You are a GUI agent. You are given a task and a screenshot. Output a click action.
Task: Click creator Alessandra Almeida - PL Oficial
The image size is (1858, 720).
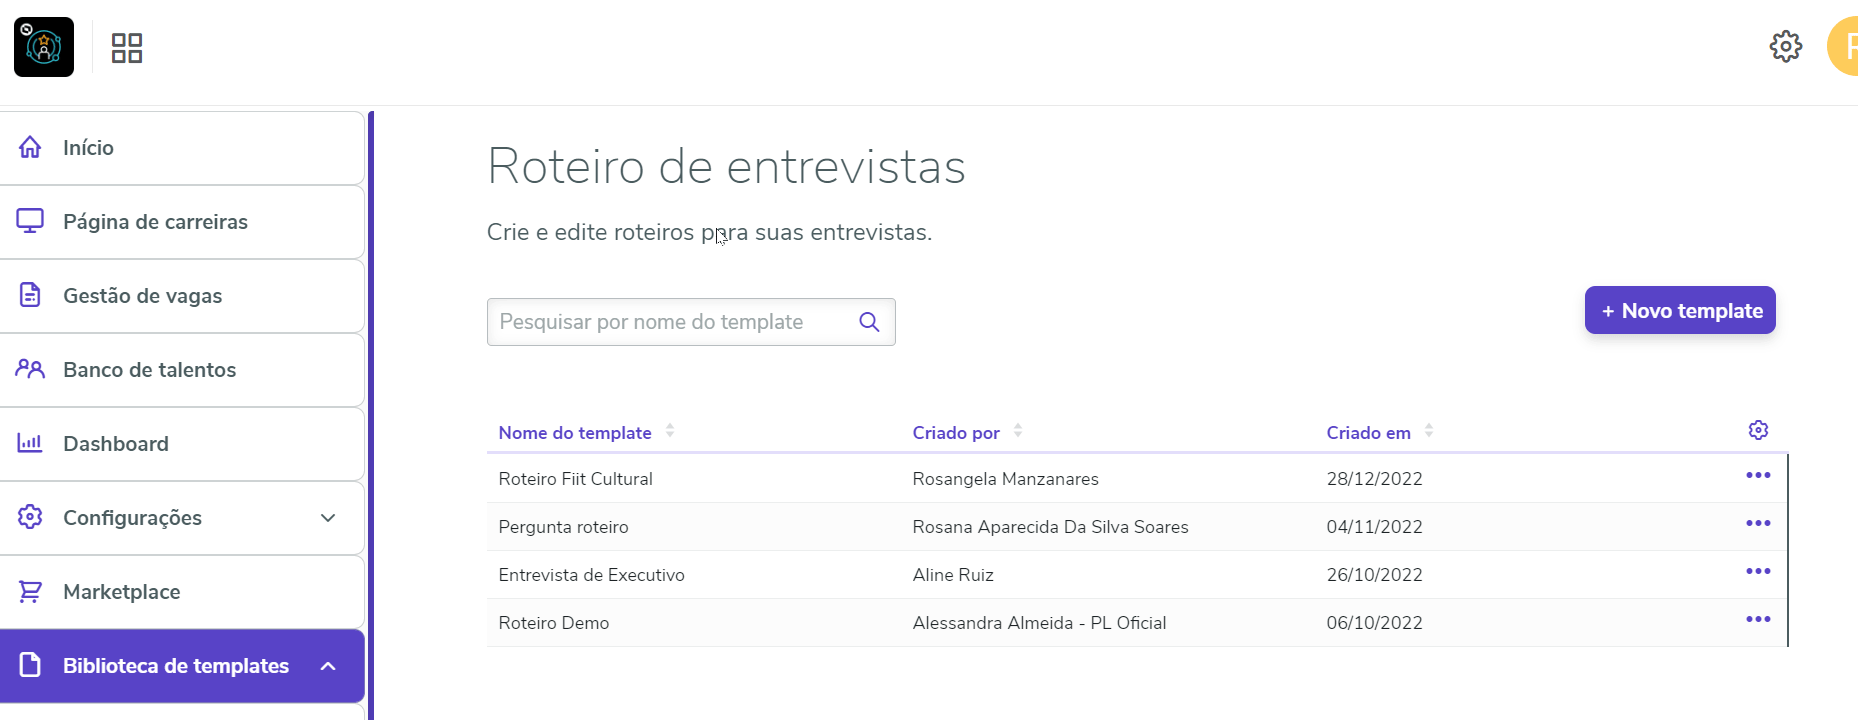[1039, 623]
